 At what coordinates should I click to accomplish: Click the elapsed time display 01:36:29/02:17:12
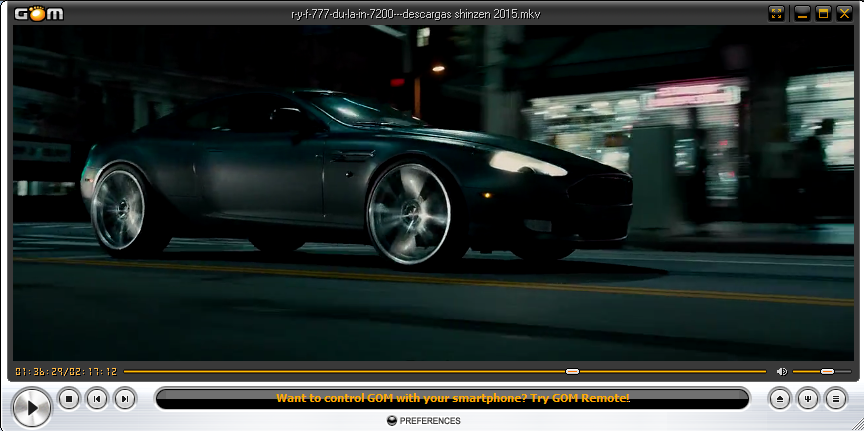pos(66,371)
